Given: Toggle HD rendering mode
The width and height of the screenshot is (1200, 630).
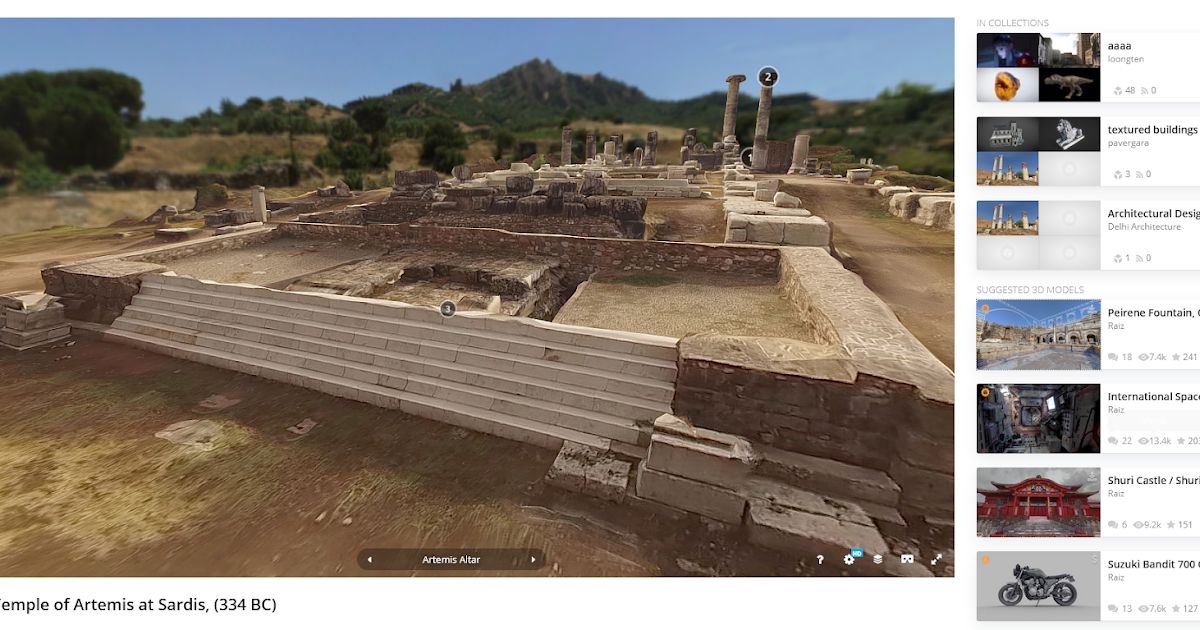Looking at the screenshot, I should click(x=855, y=553).
